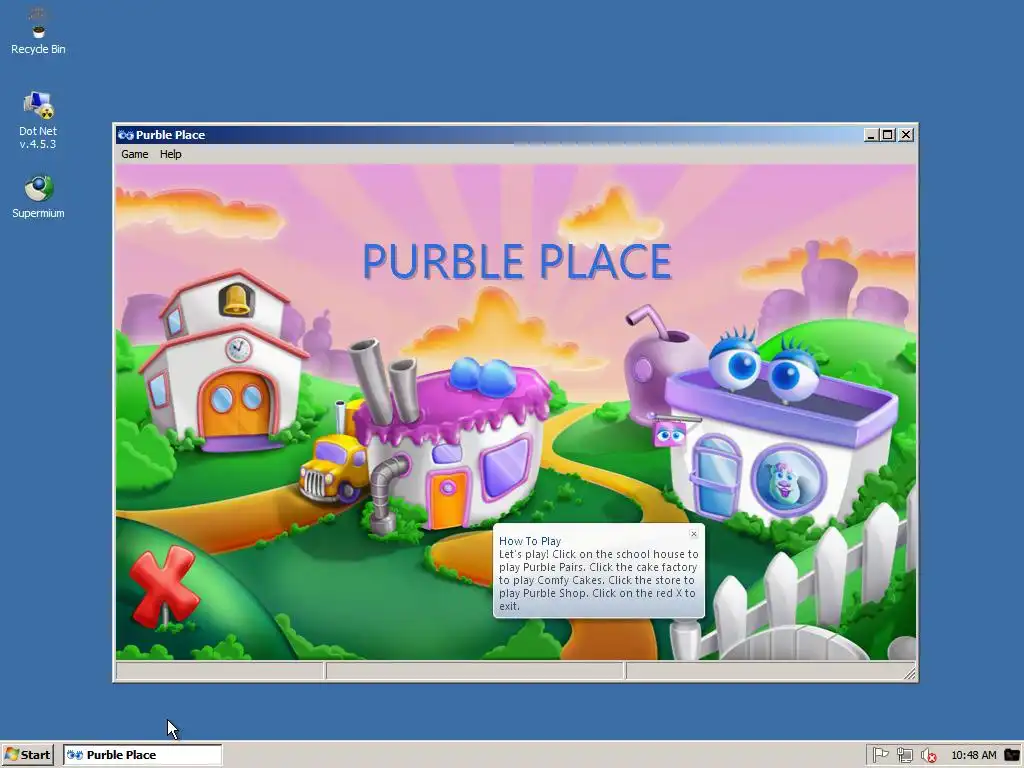Select the Dot Net v.4.5.3 desktop icon
This screenshot has width=1024, height=768.
(x=38, y=121)
